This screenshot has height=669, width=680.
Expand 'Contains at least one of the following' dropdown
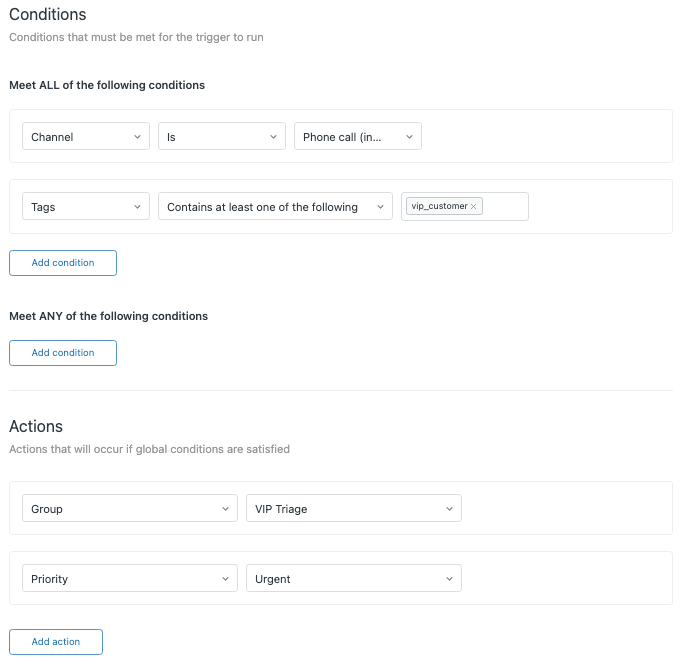[275, 207]
